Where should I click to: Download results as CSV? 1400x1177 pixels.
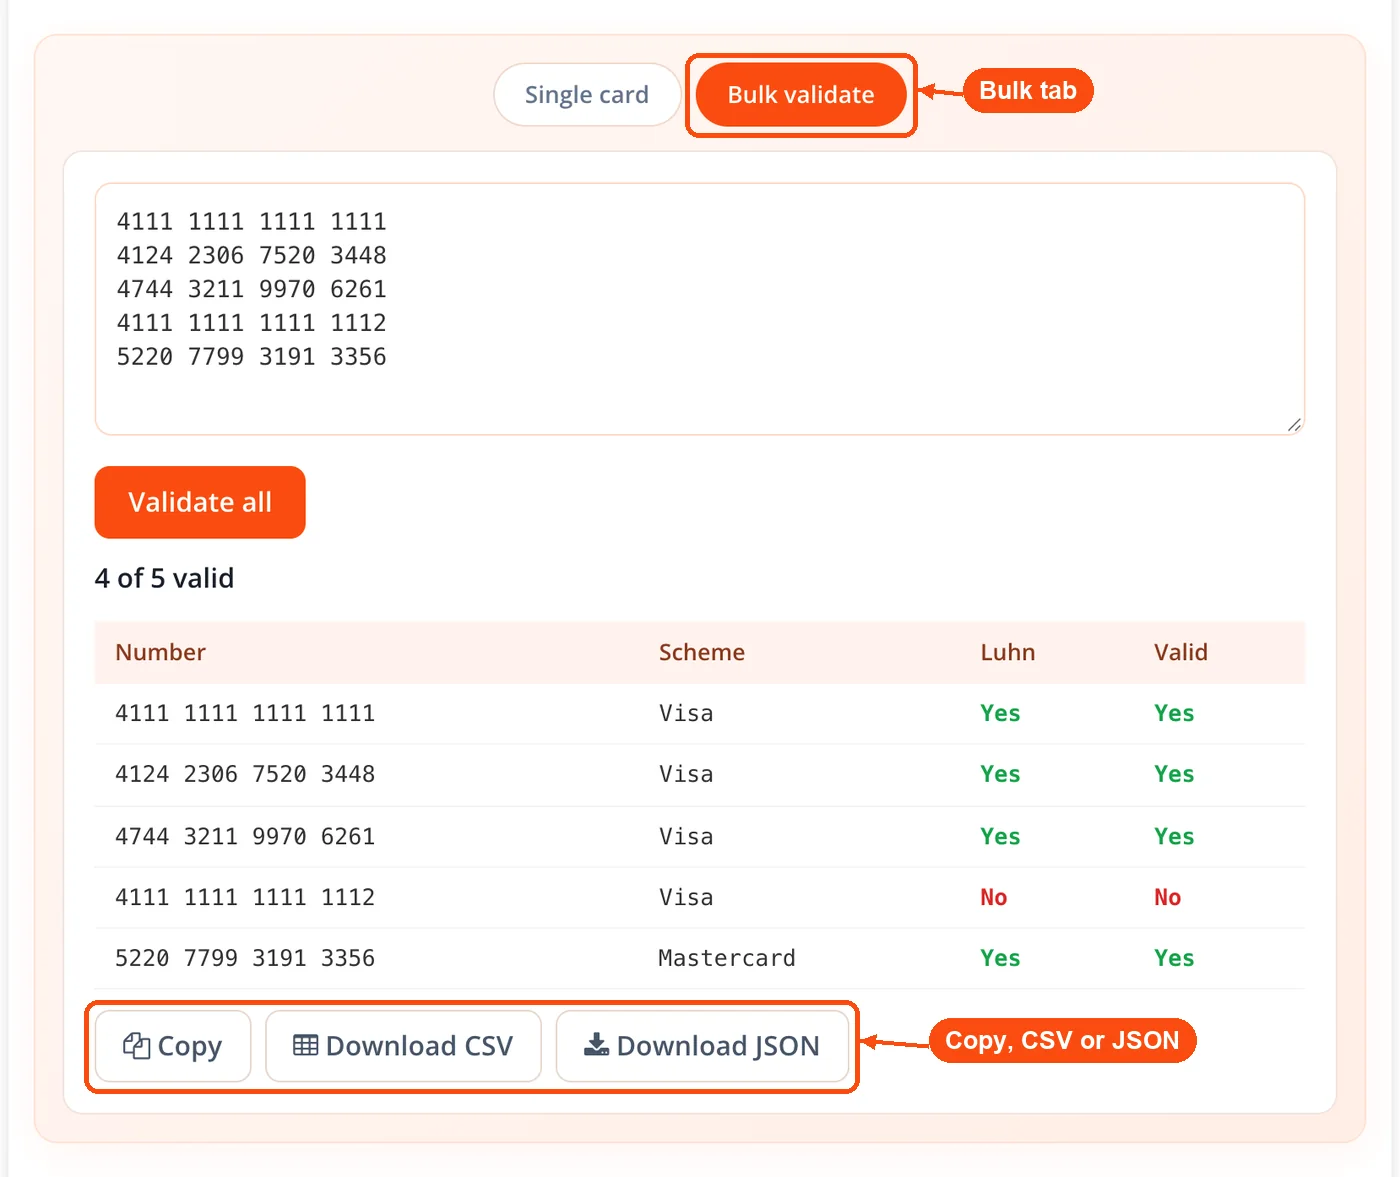click(403, 1046)
